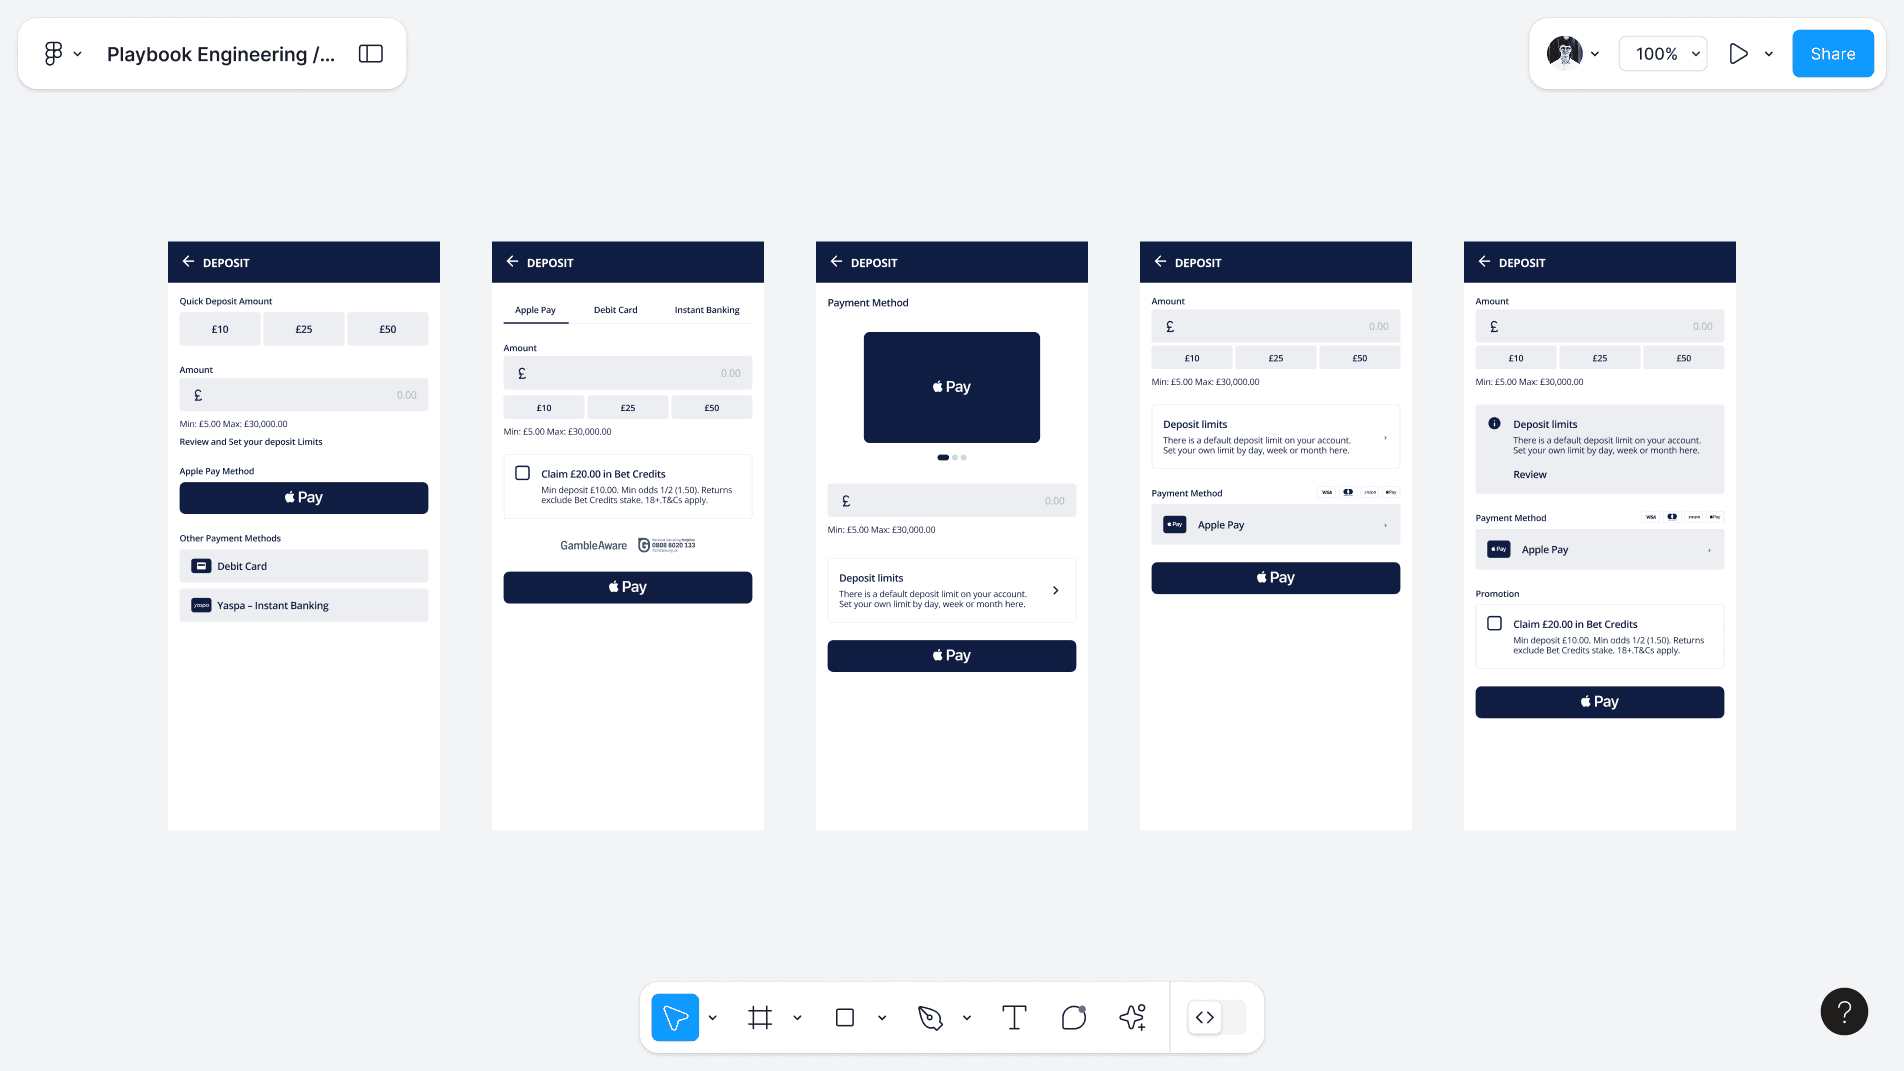Open the 100% zoom dropdown
The height and width of the screenshot is (1071, 1904).
click(x=1663, y=54)
